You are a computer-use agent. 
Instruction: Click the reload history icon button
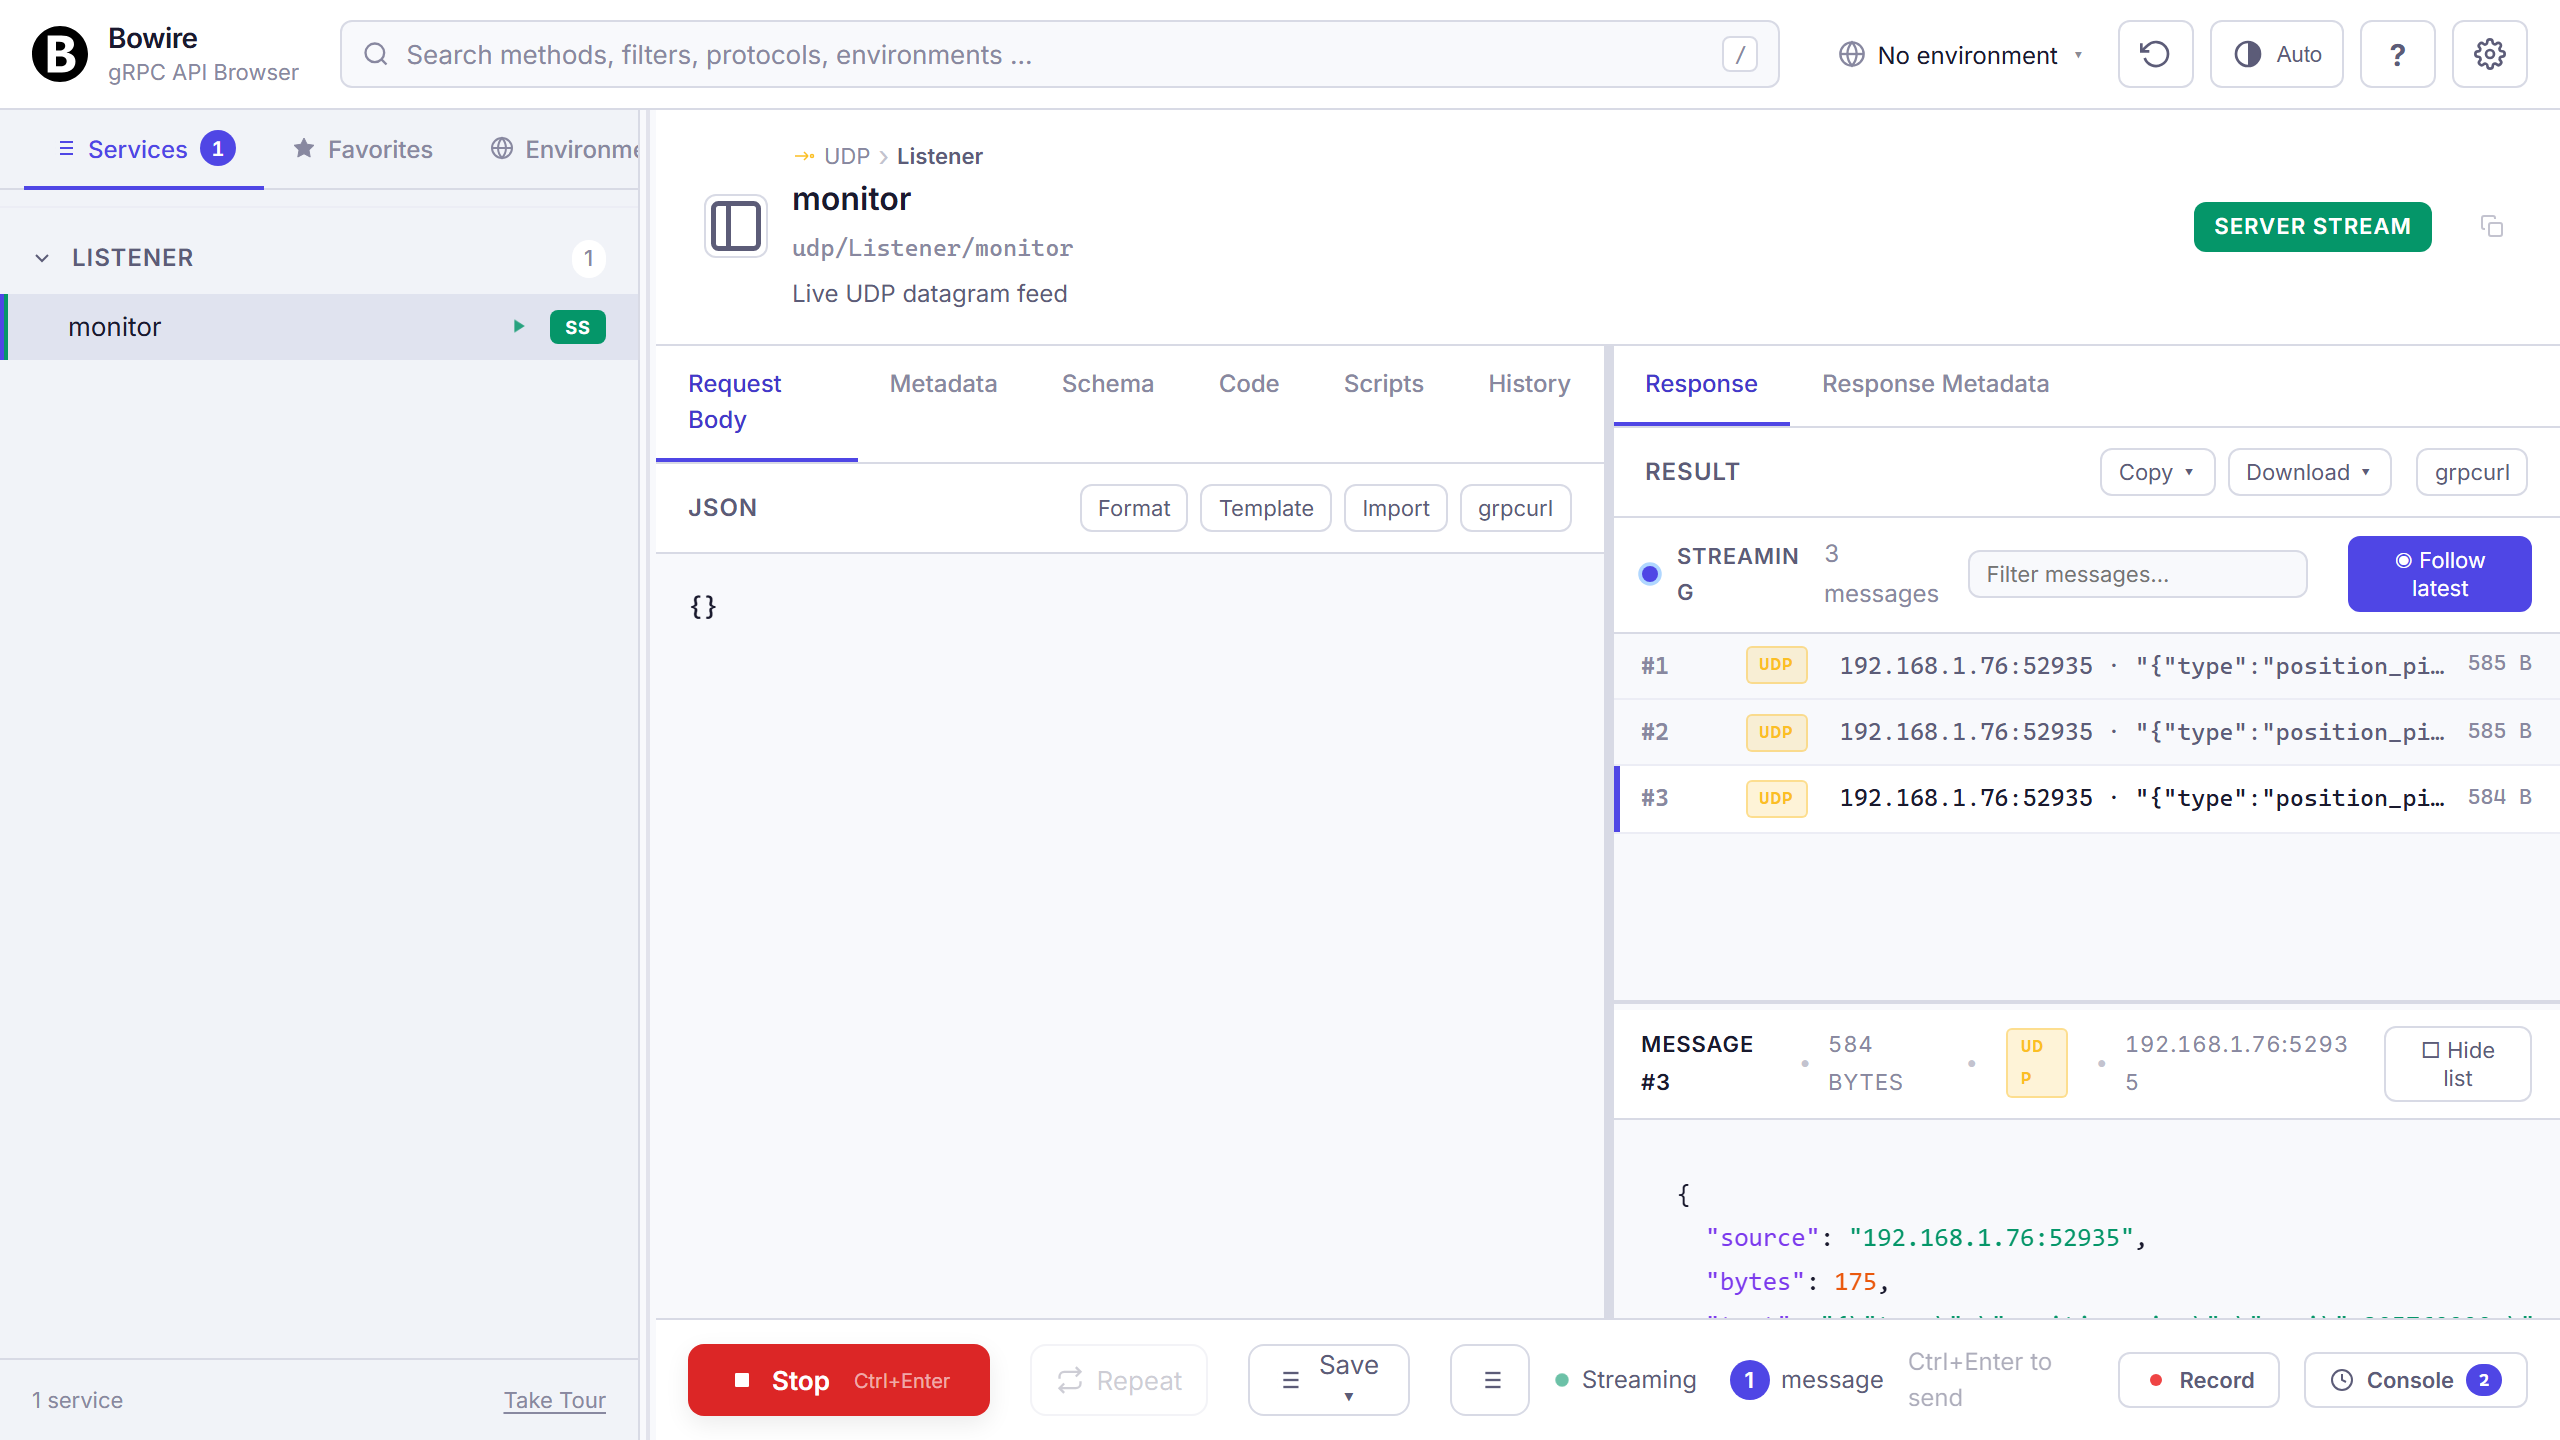tap(2155, 54)
